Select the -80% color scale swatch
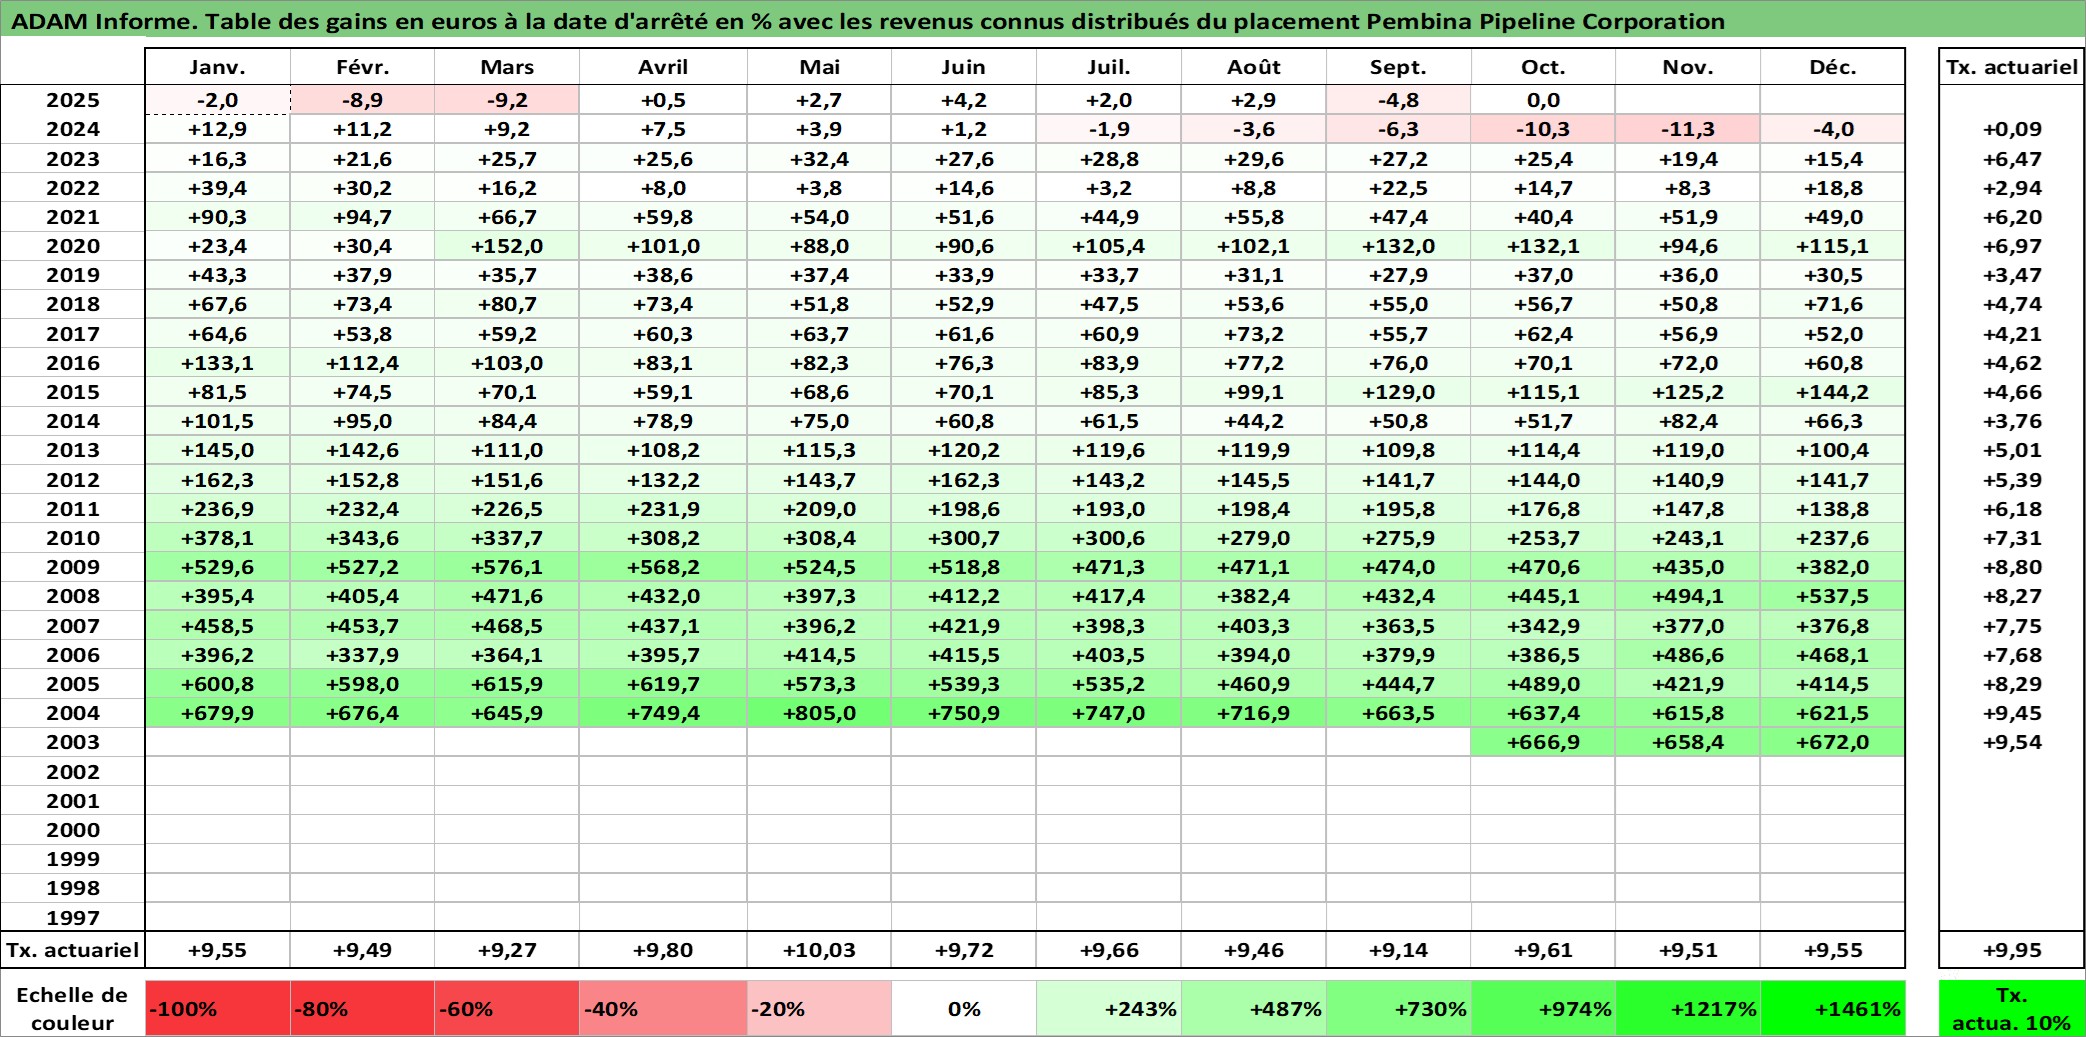Image resolution: width=2086 pixels, height=1037 pixels. (362, 1008)
